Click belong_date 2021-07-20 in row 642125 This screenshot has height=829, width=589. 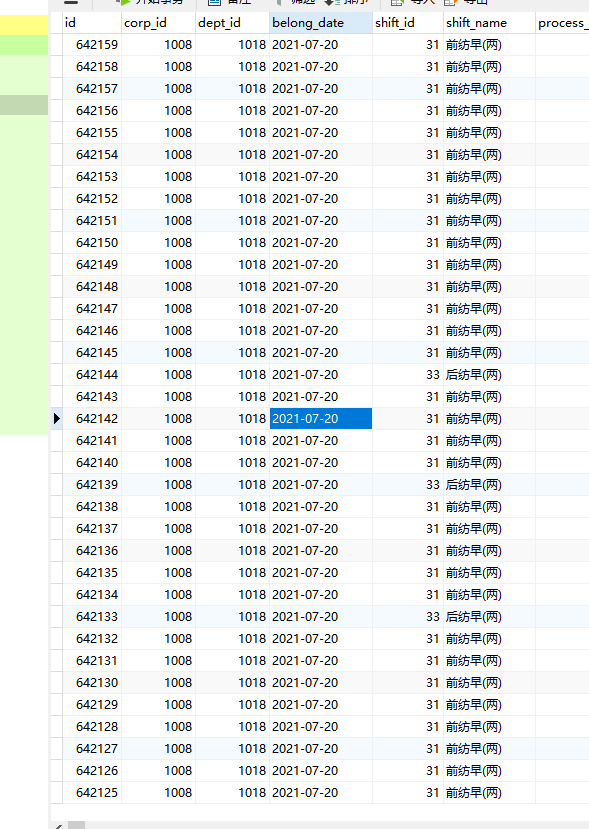coord(321,793)
